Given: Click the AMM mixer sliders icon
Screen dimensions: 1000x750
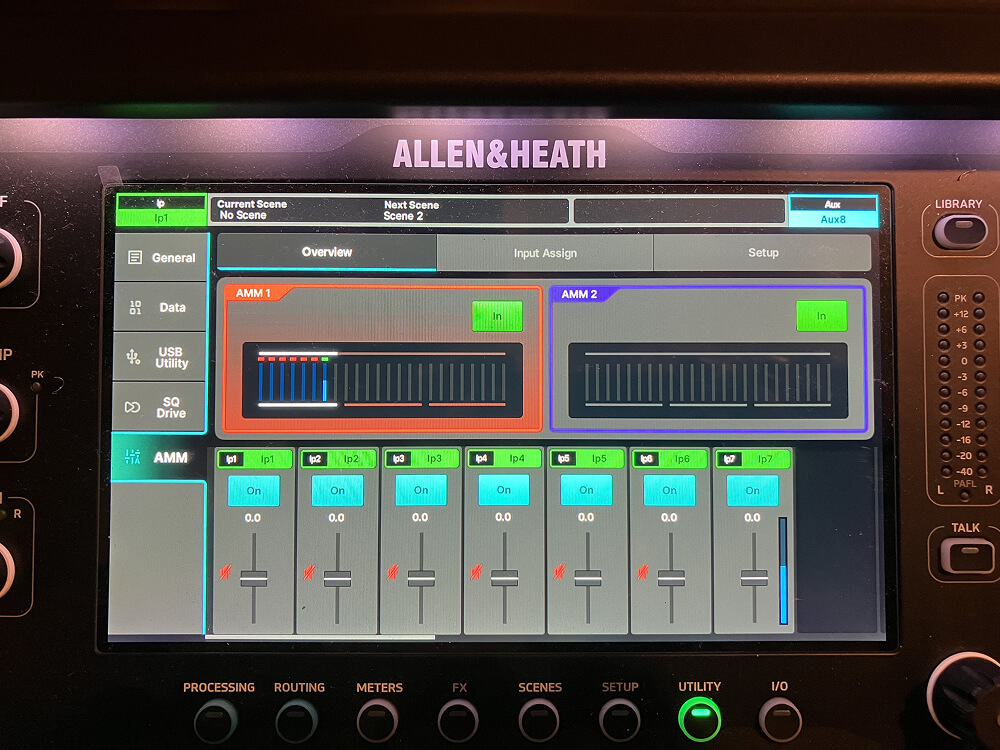Looking at the screenshot, I should pos(132,457).
